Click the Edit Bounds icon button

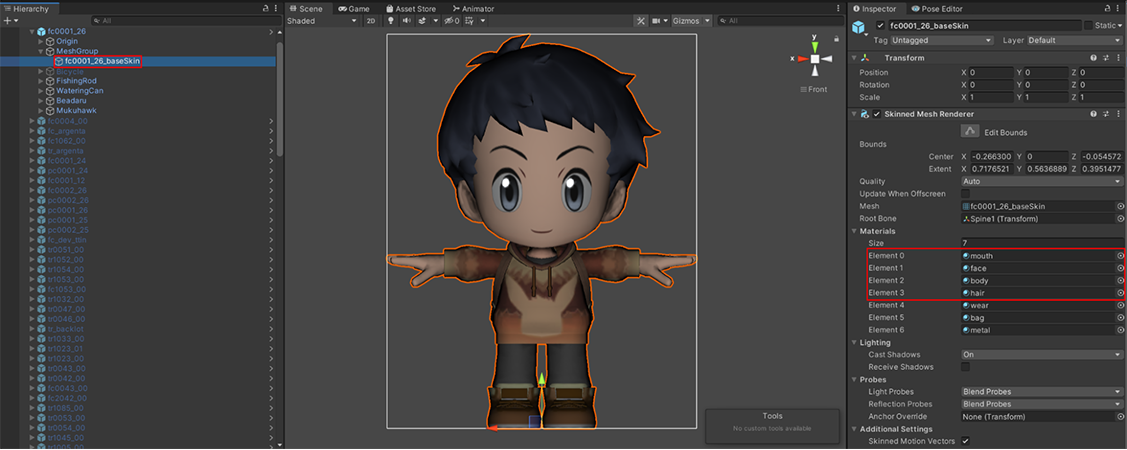tap(969, 132)
